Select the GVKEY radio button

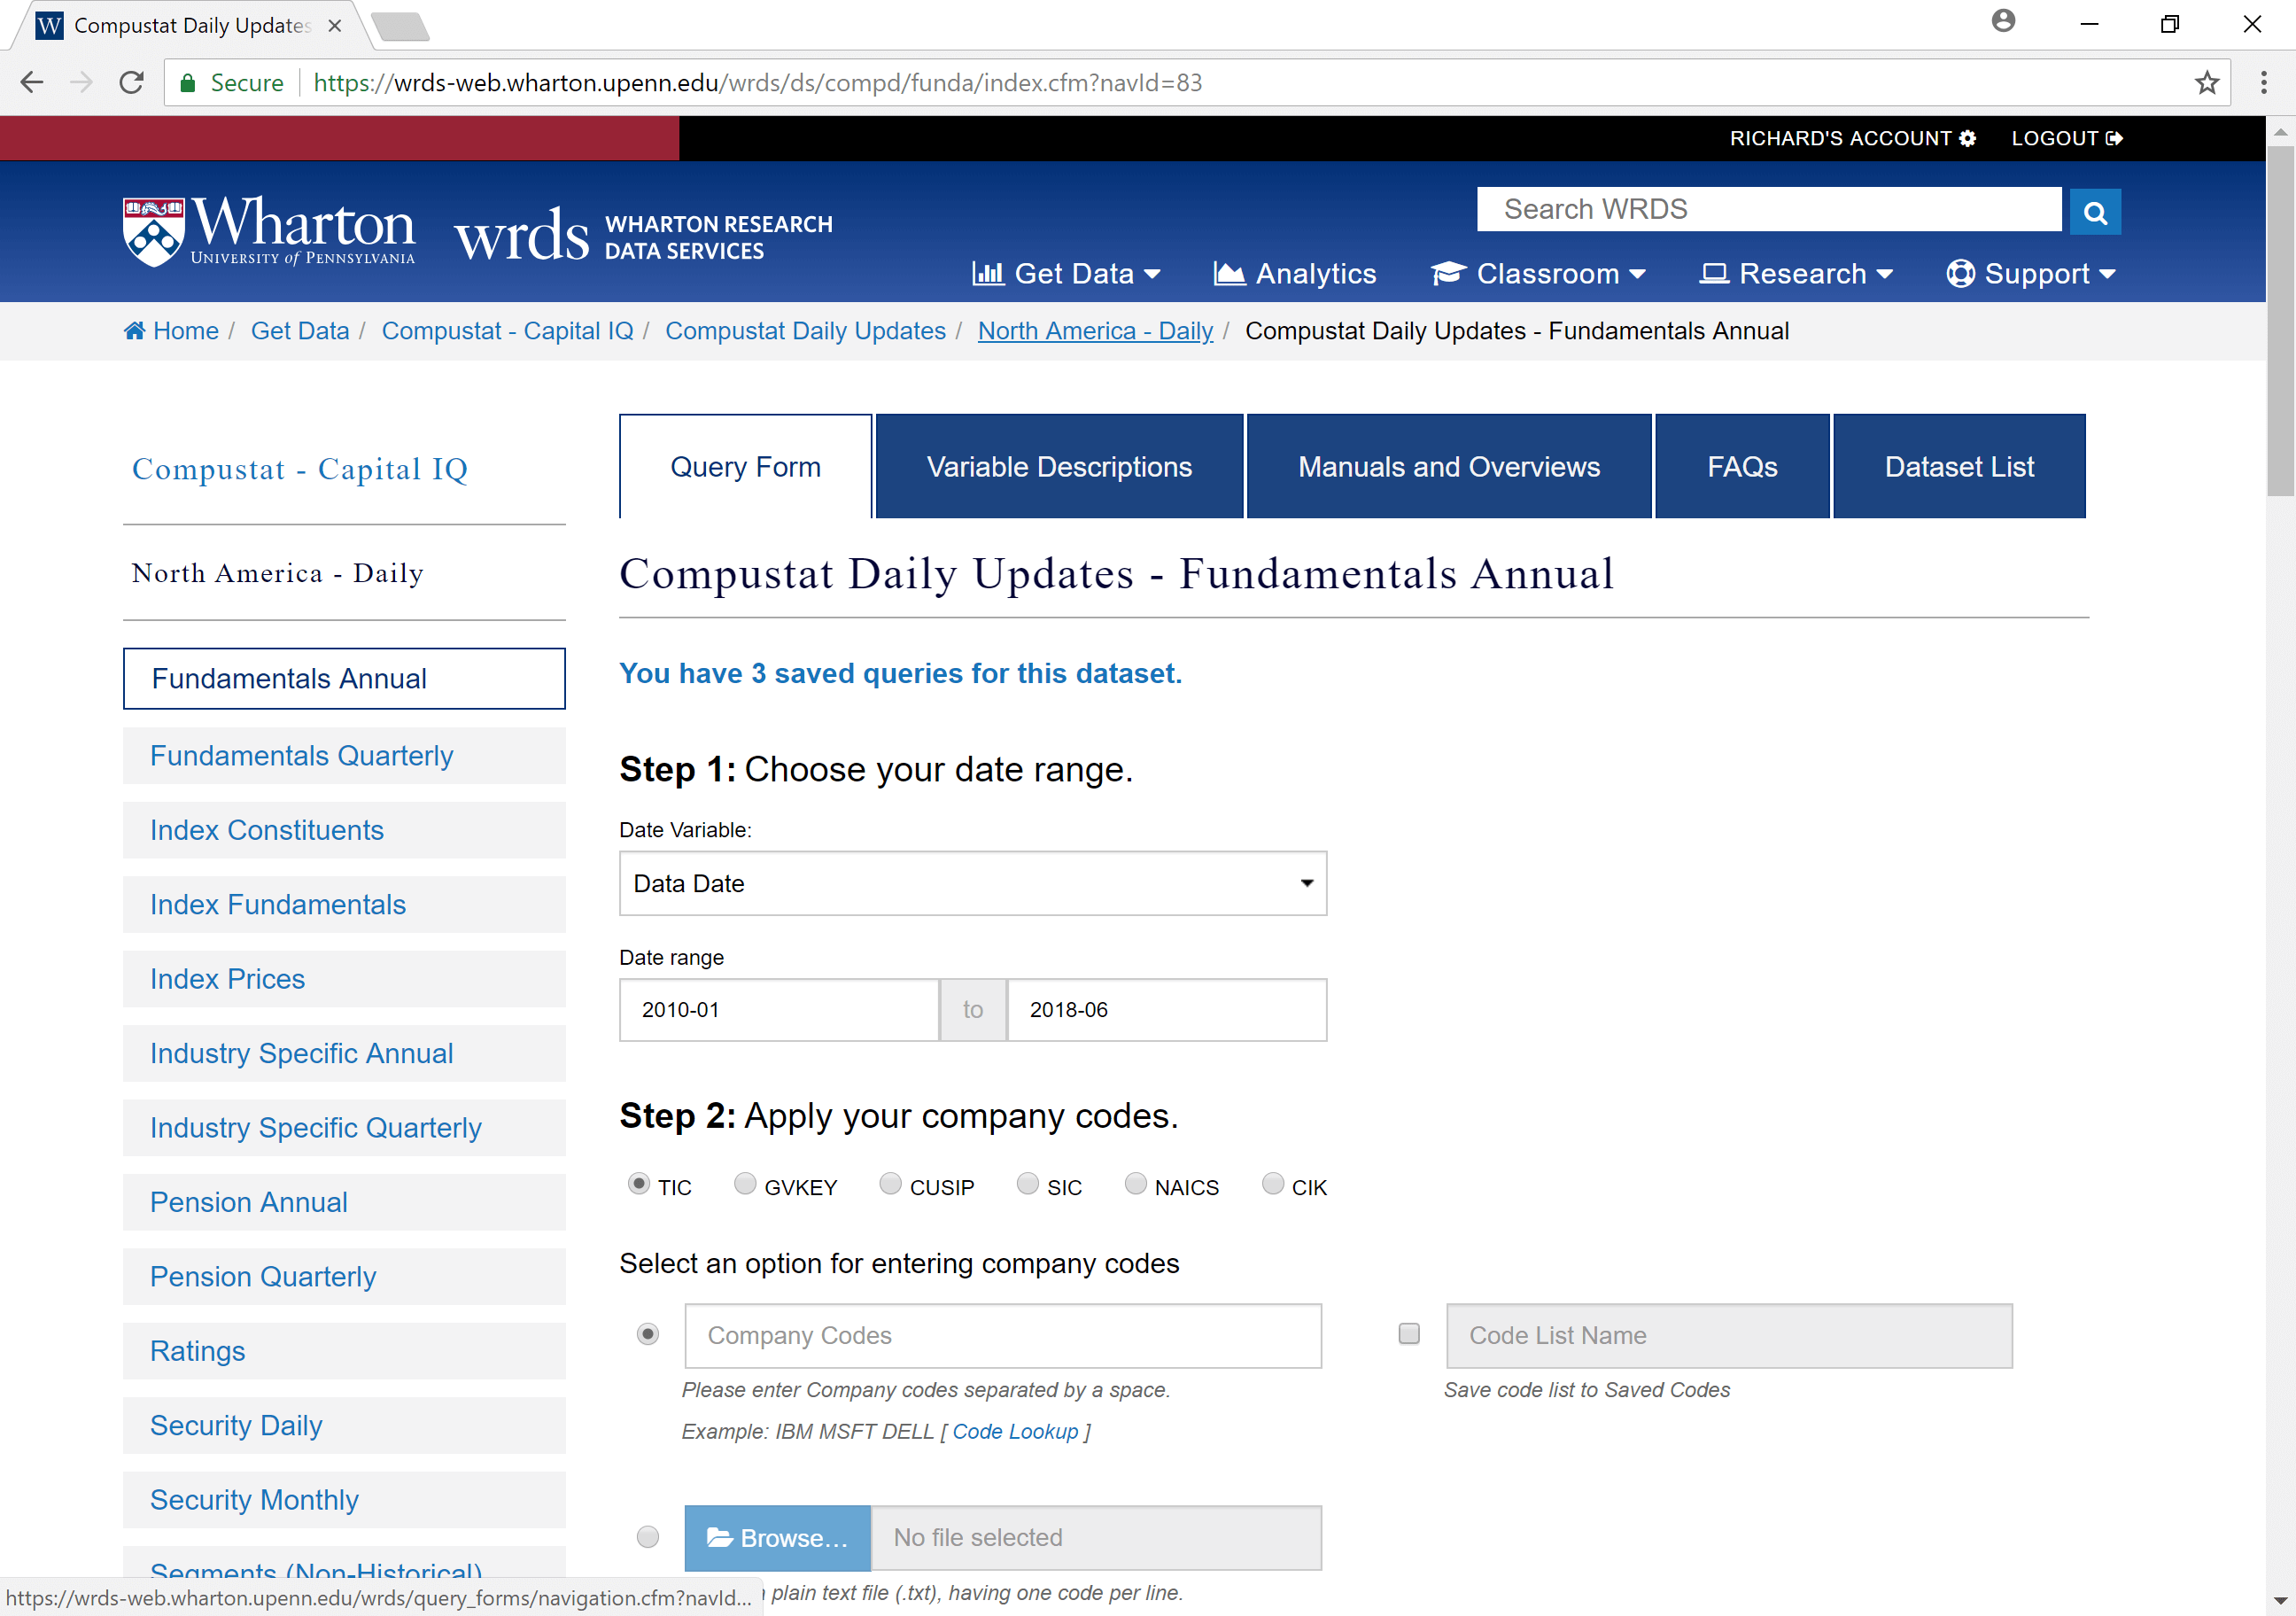click(x=745, y=1184)
